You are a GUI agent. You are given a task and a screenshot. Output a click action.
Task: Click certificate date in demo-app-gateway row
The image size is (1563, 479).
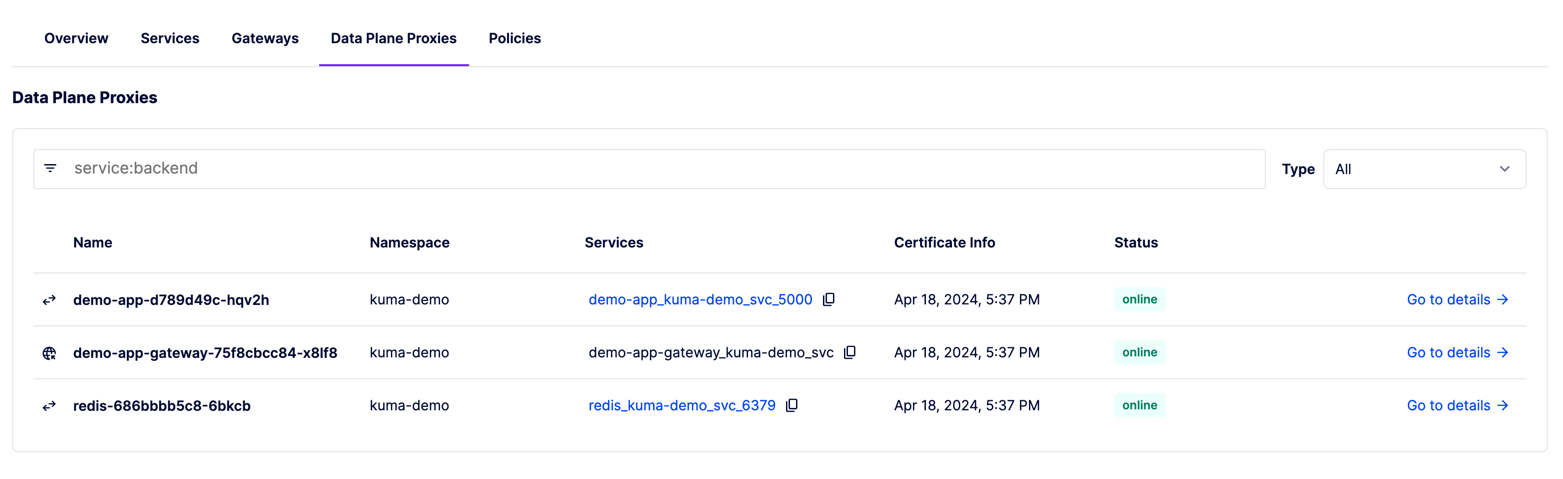(967, 353)
